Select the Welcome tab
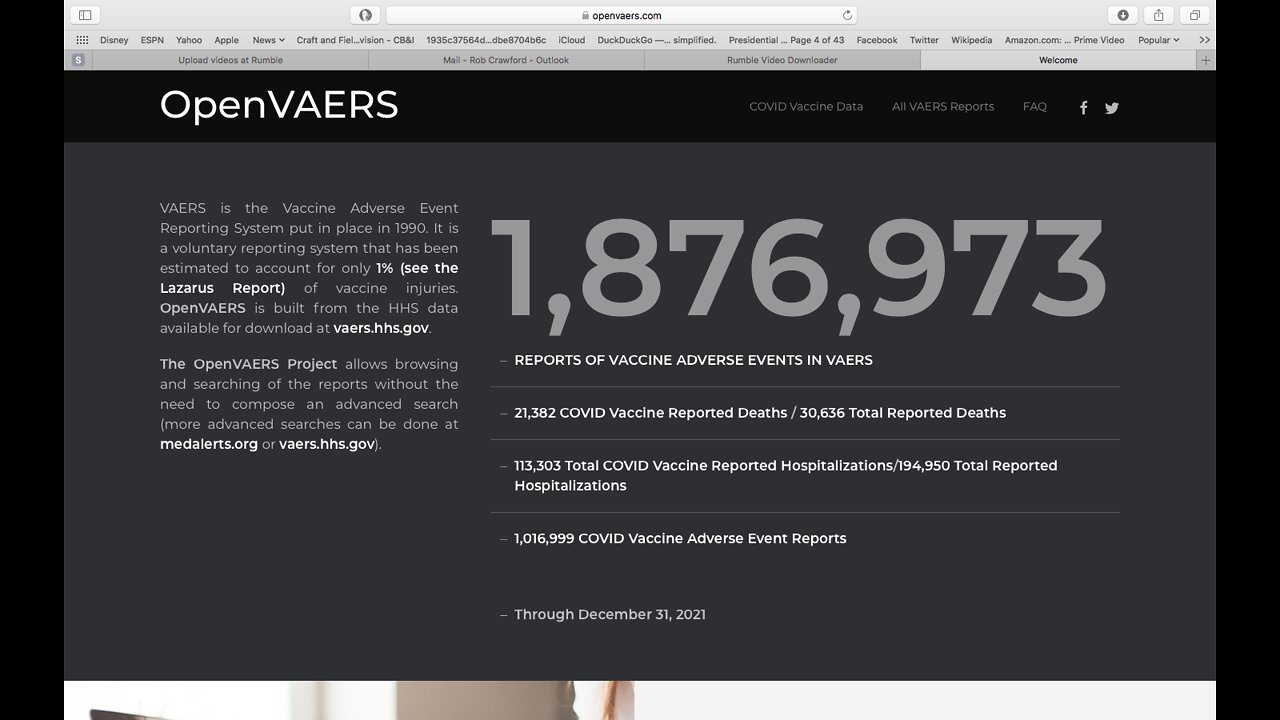This screenshot has height=720, width=1280. tap(1058, 60)
